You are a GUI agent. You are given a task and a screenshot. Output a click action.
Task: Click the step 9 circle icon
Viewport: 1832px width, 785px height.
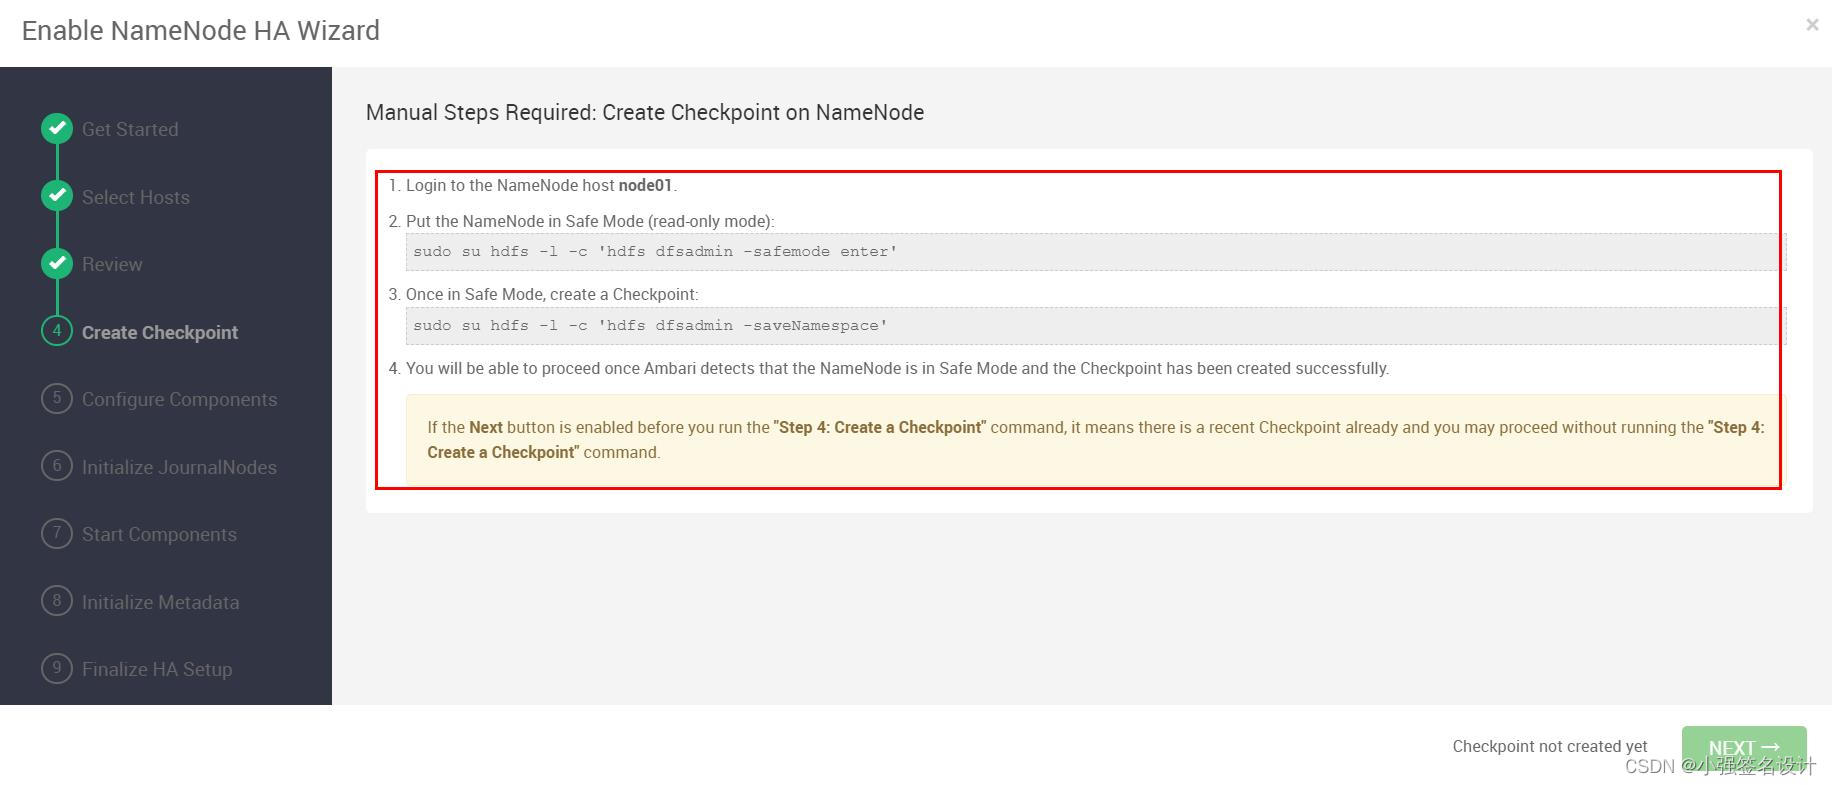57,668
